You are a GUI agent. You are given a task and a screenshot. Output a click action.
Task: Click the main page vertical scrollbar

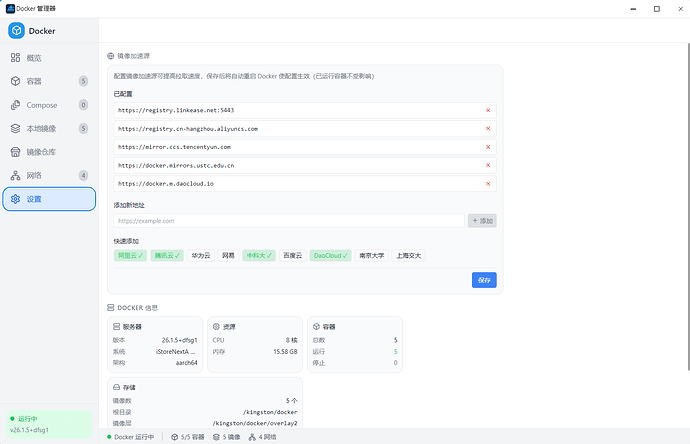[x=688, y=207]
